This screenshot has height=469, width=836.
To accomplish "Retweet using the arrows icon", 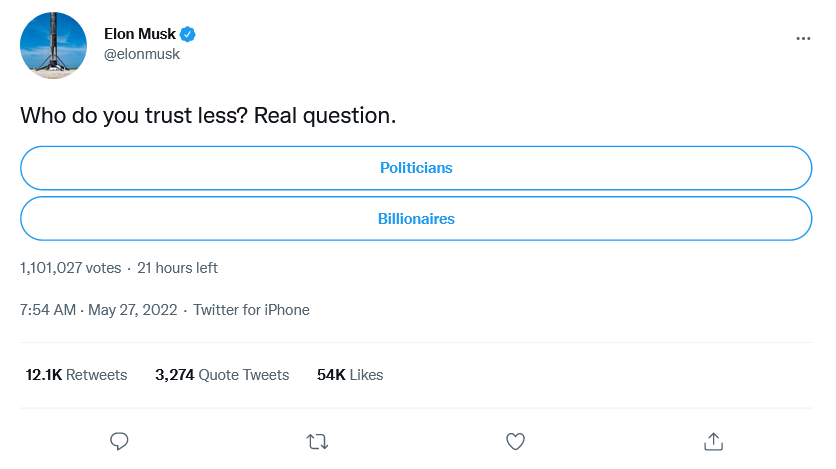I will (x=317, y=440).
